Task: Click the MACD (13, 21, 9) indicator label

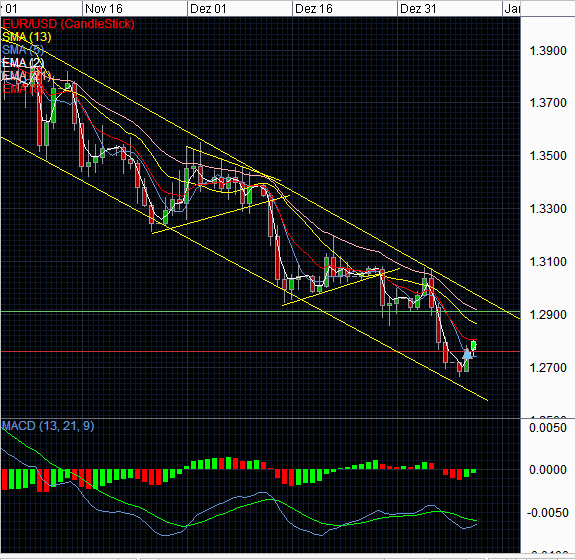Action: point(48,426)
